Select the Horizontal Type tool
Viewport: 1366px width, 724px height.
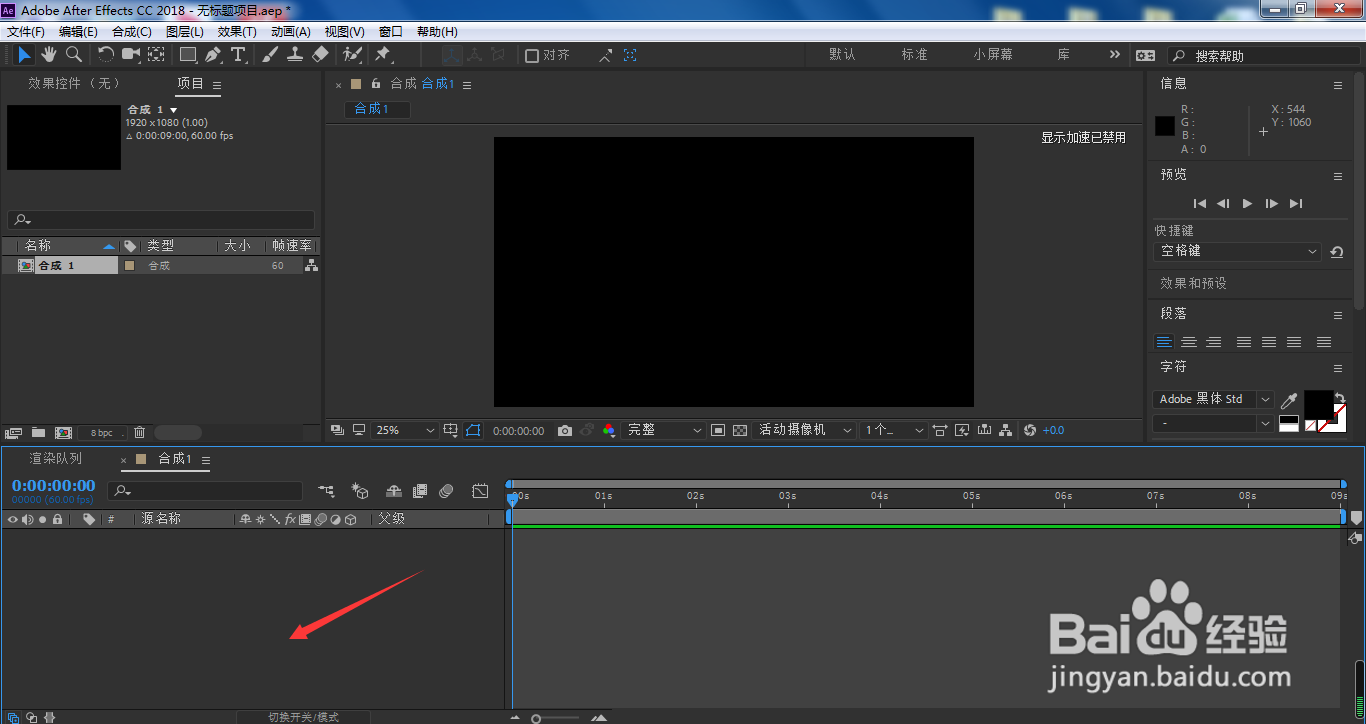238,55
